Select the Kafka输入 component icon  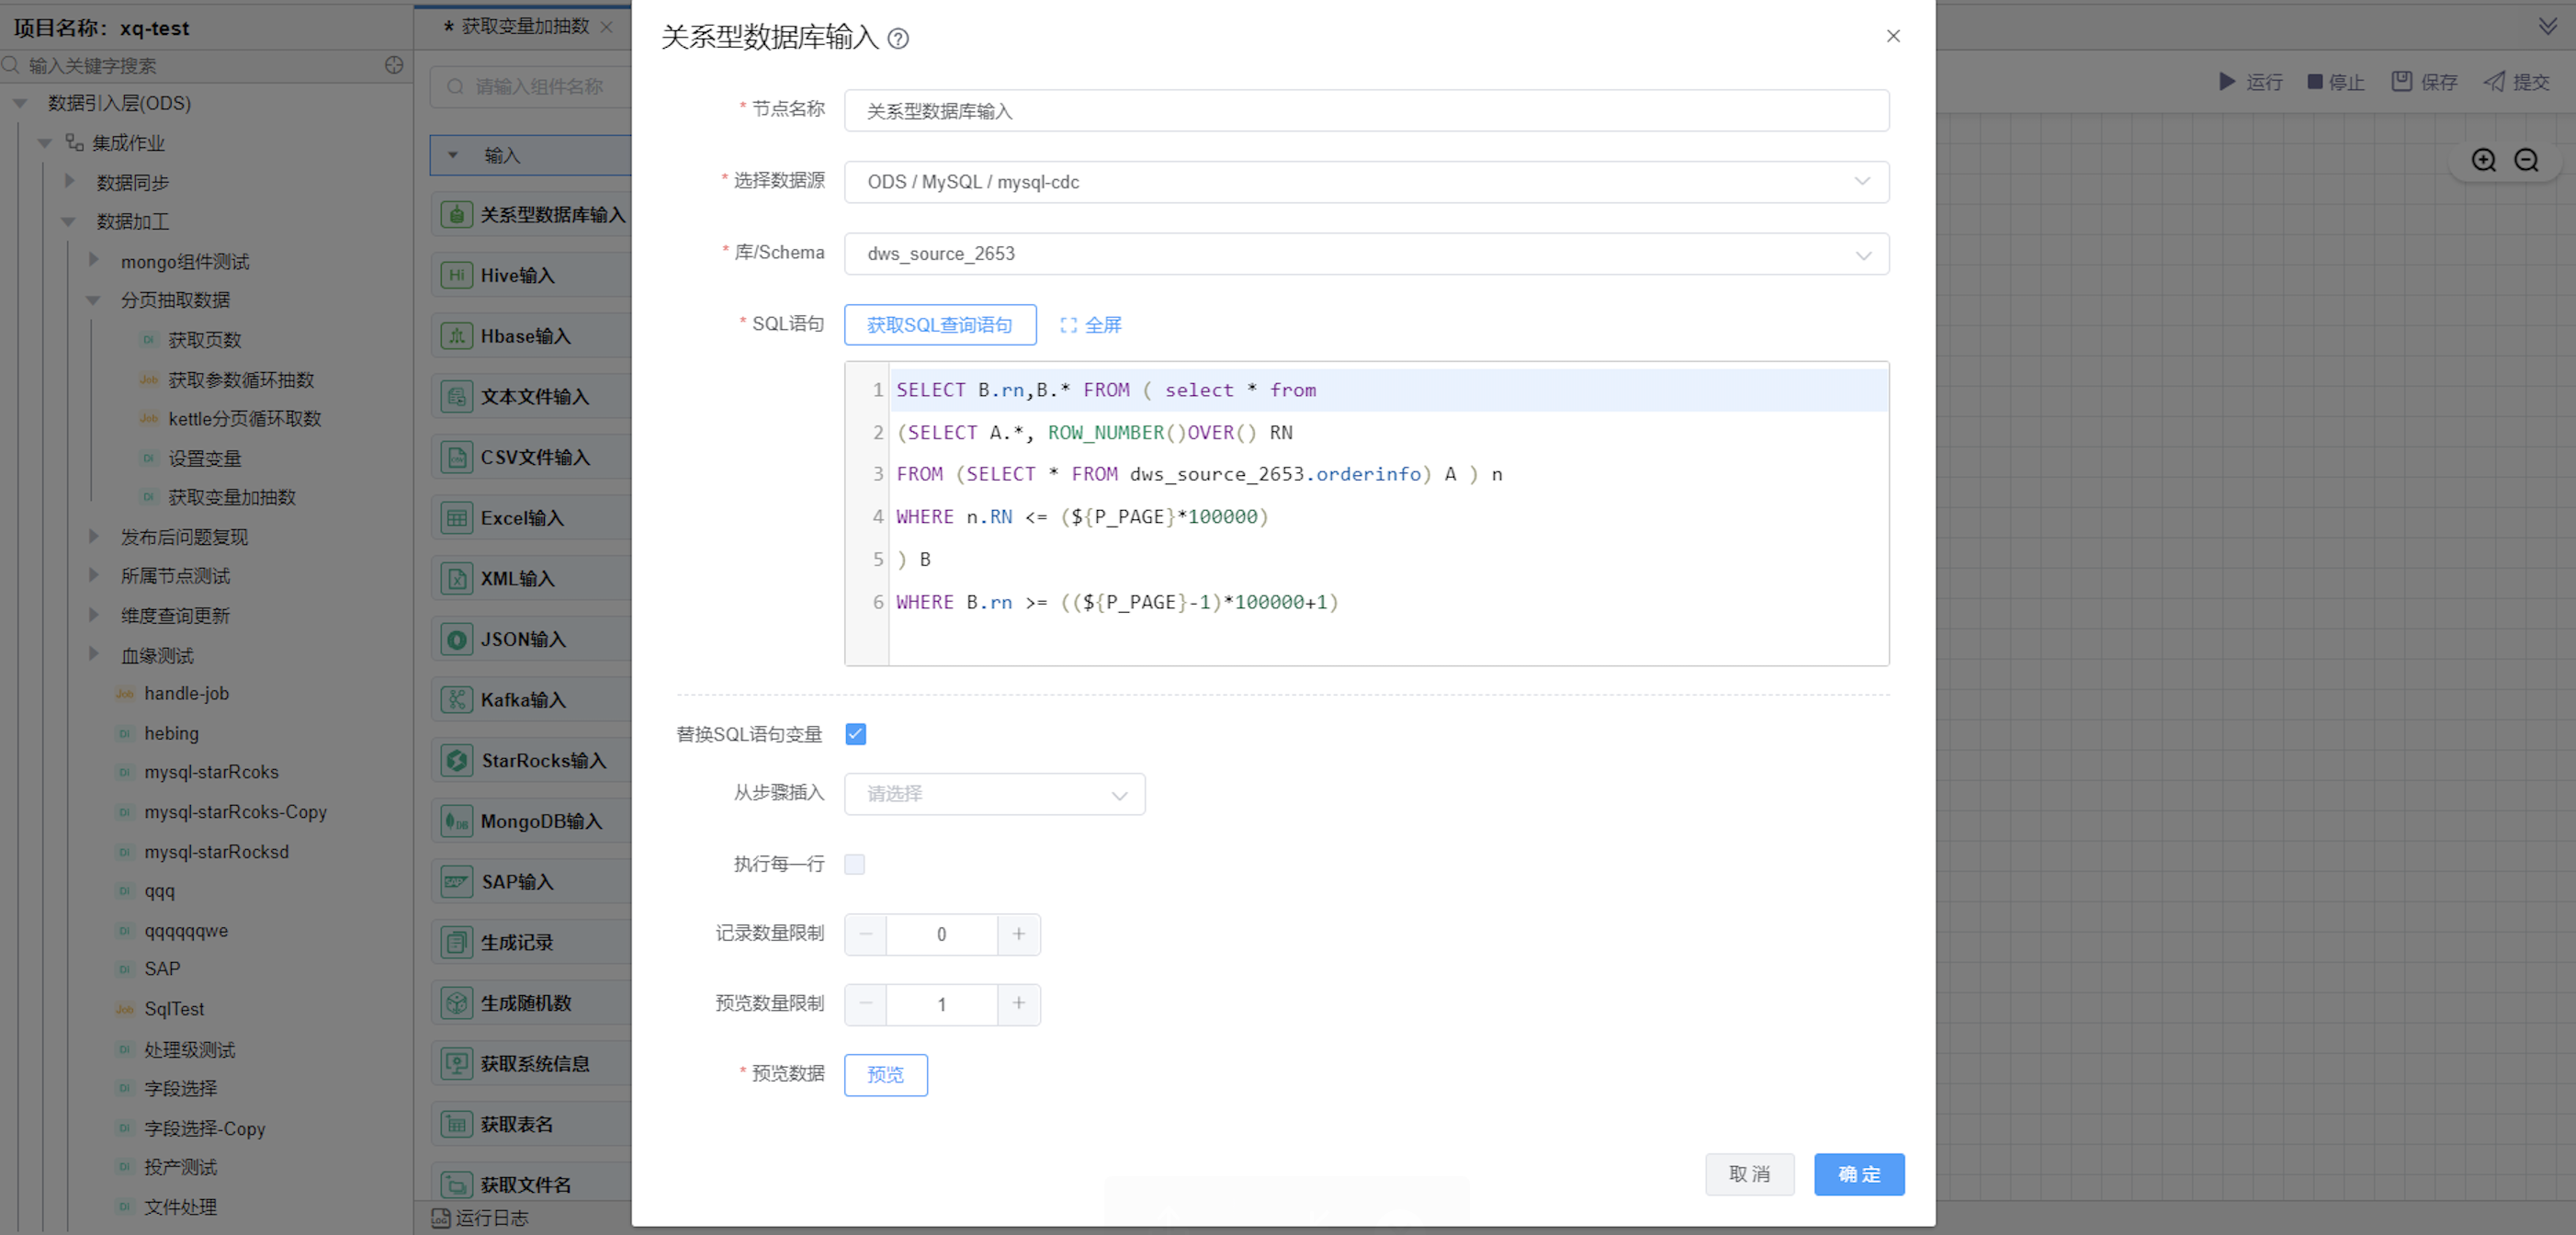click(x=457, y=699)
